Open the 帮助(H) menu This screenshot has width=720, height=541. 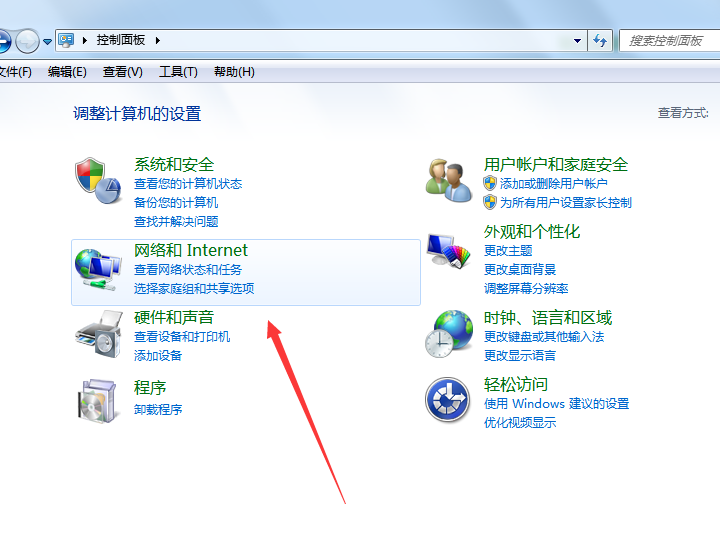click(234, 72)
